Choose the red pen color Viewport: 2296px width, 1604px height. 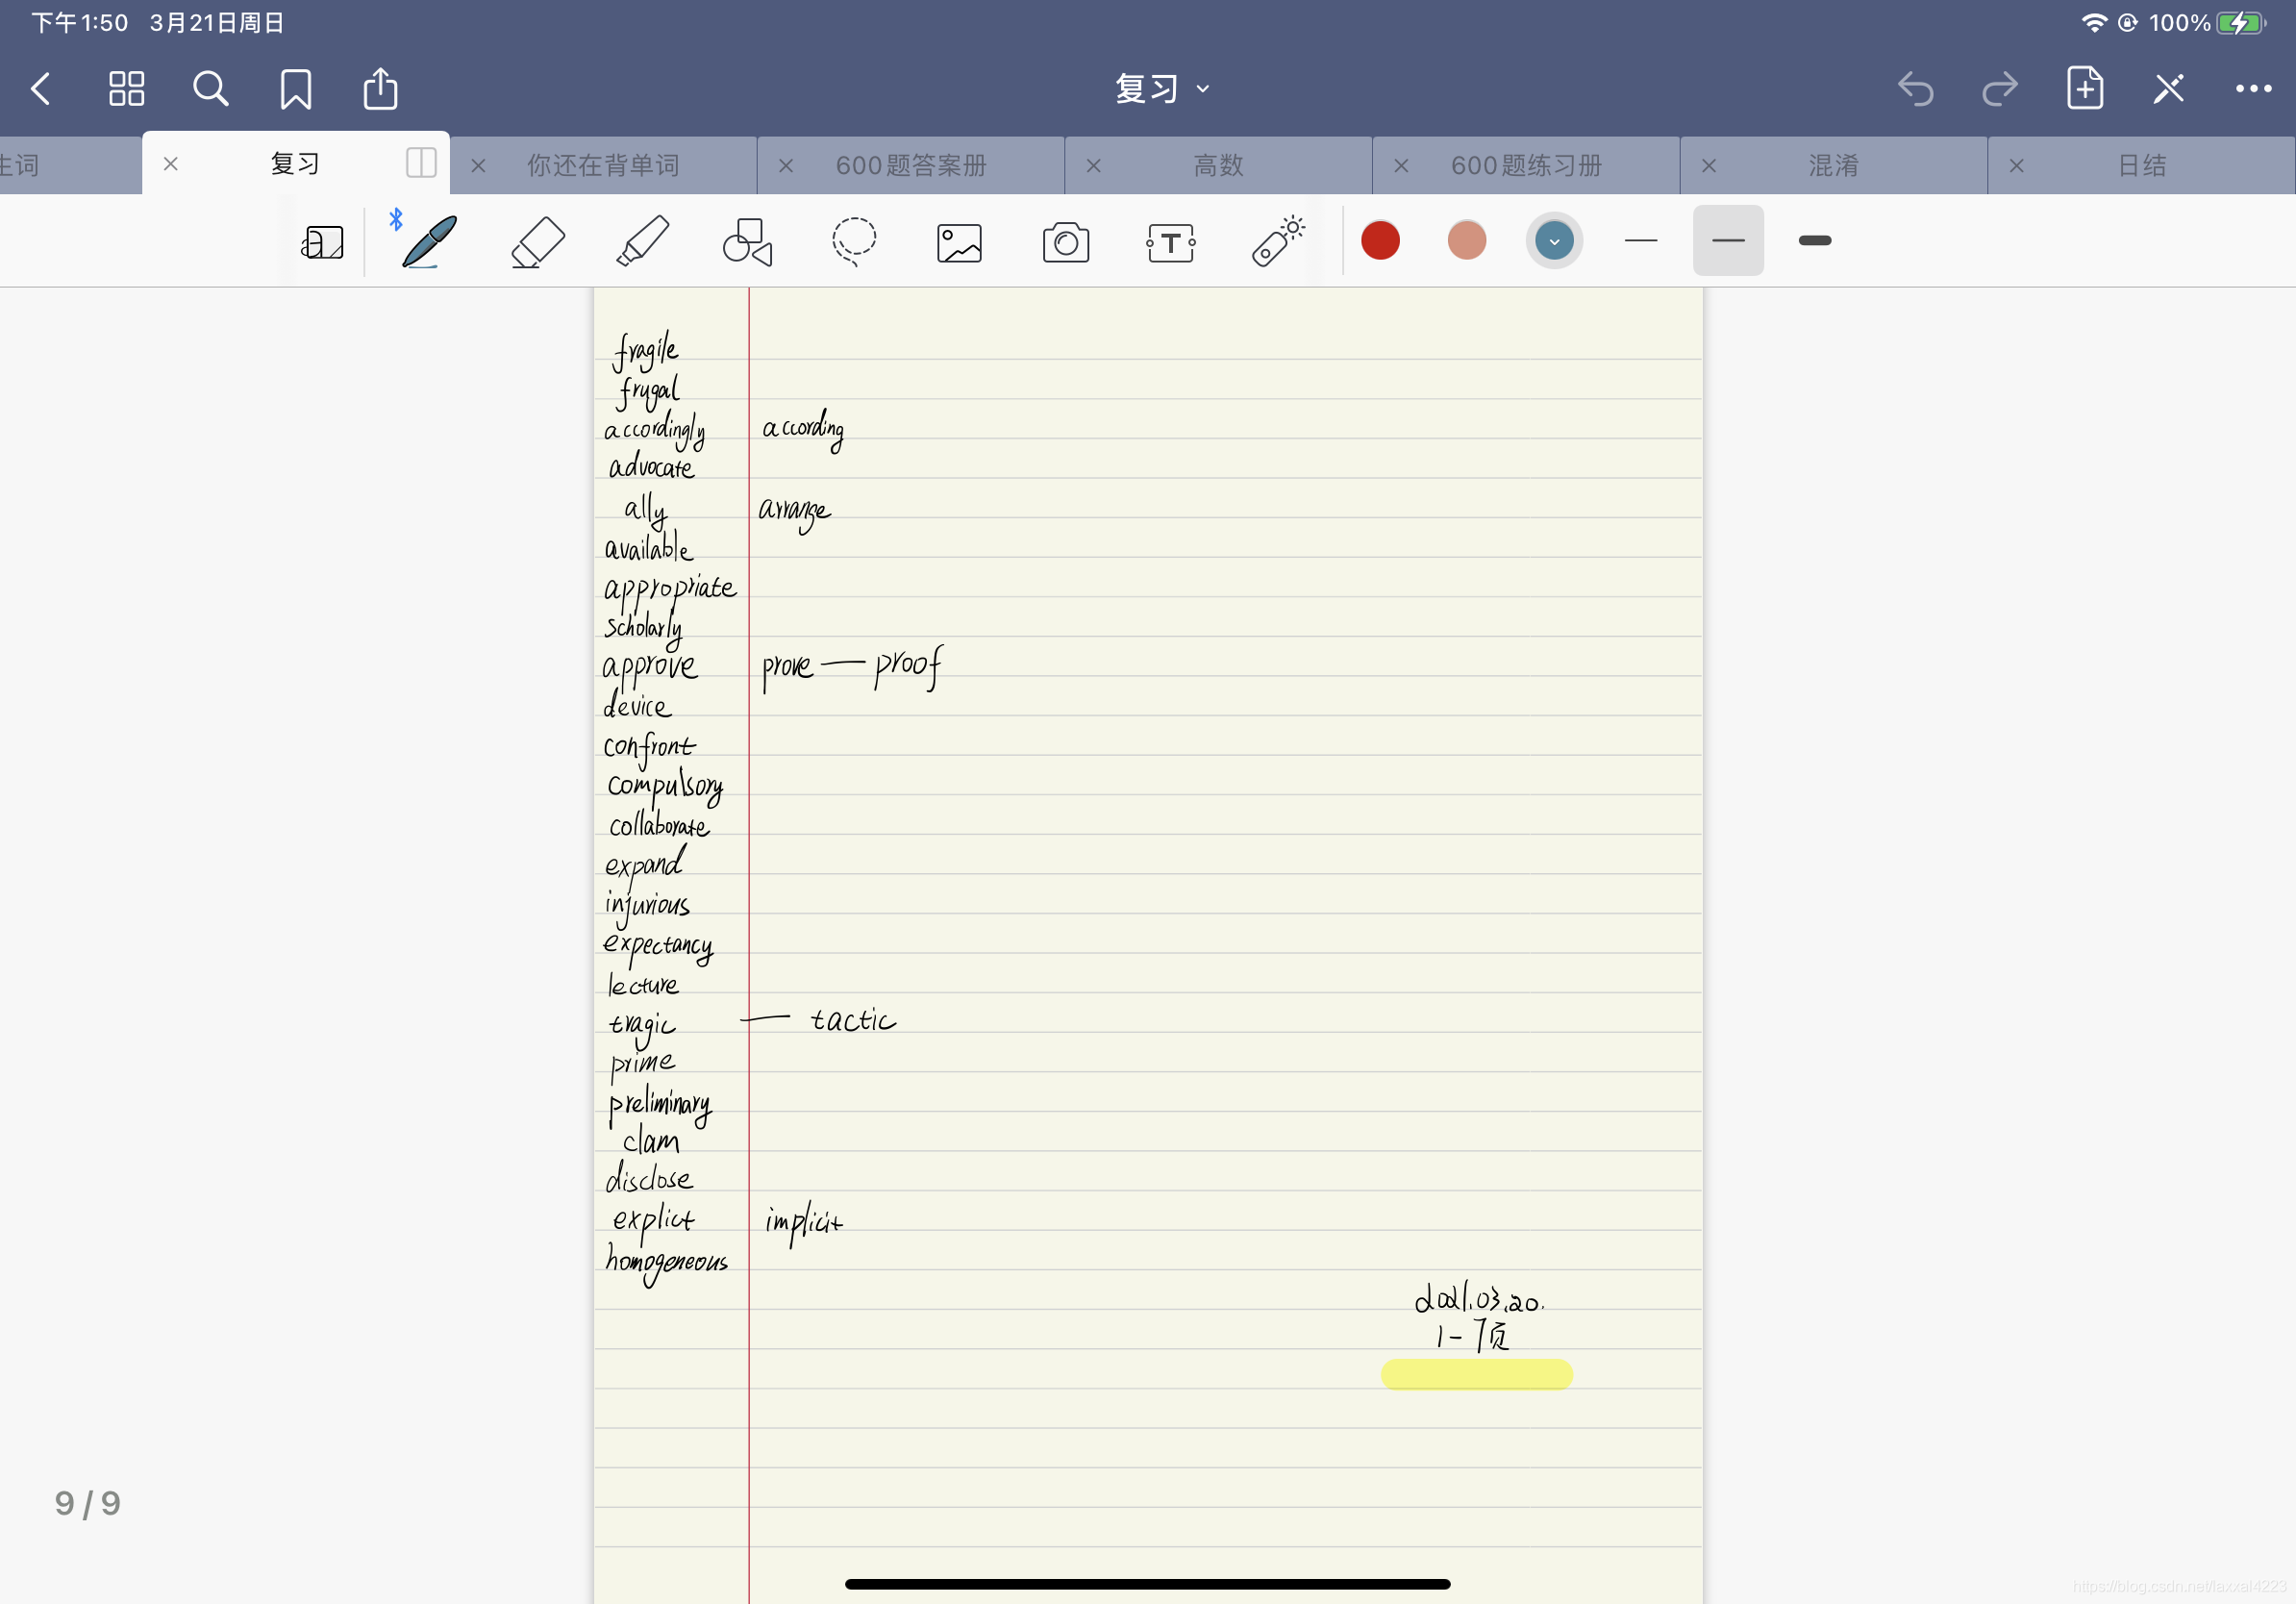[1380, 240]
